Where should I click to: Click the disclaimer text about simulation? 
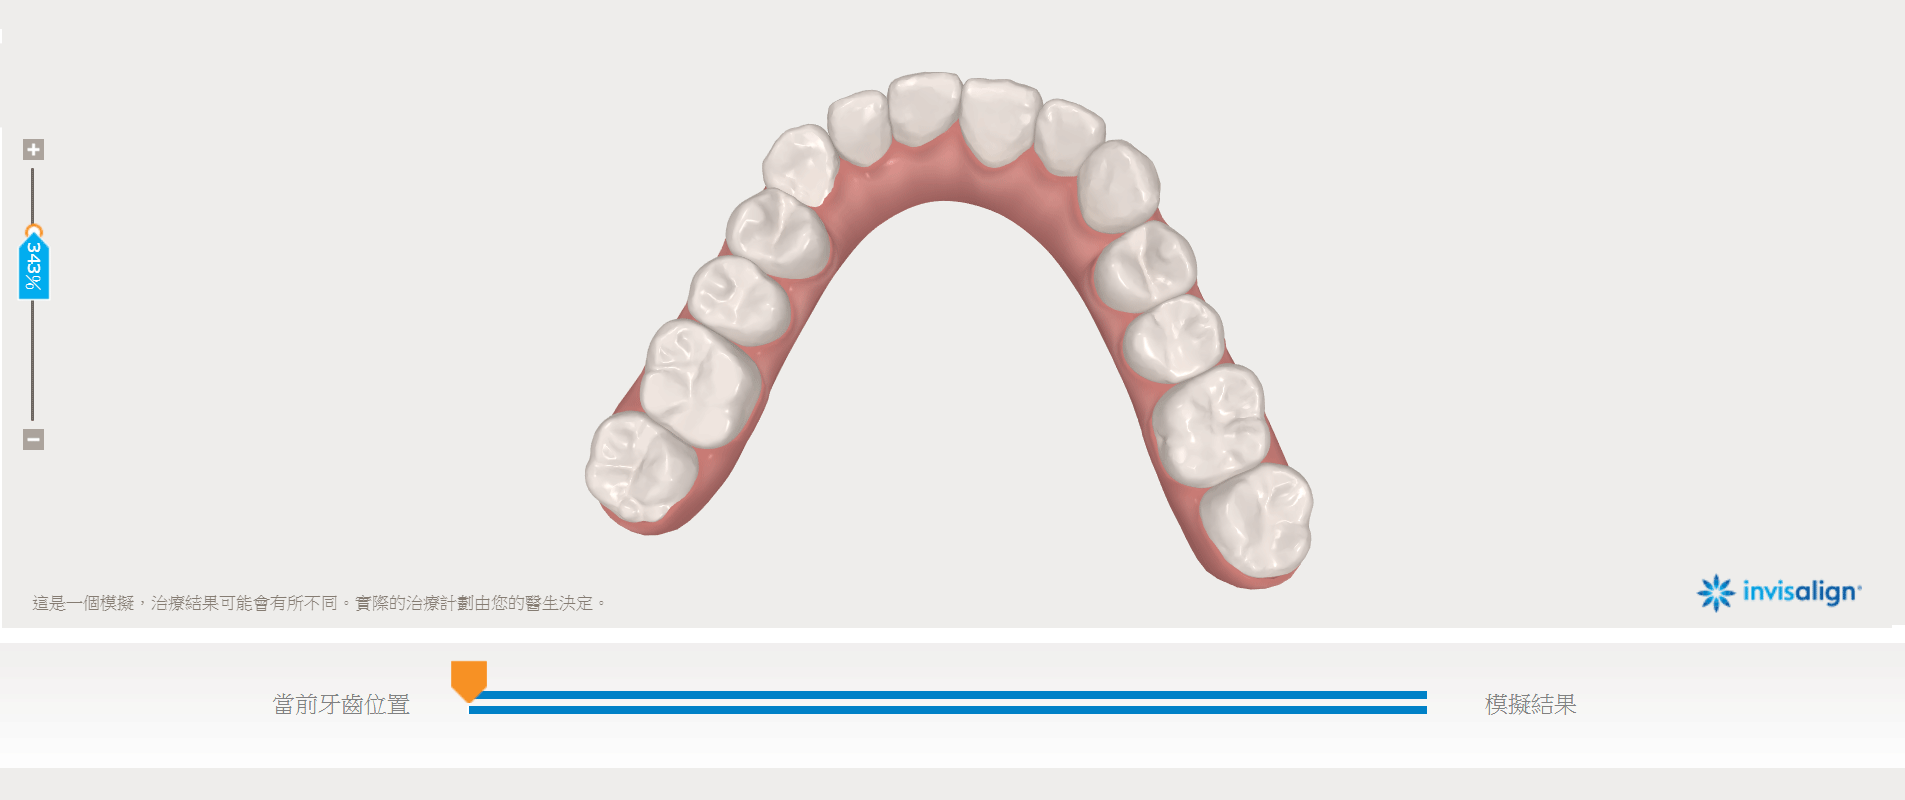click(319, 603)
